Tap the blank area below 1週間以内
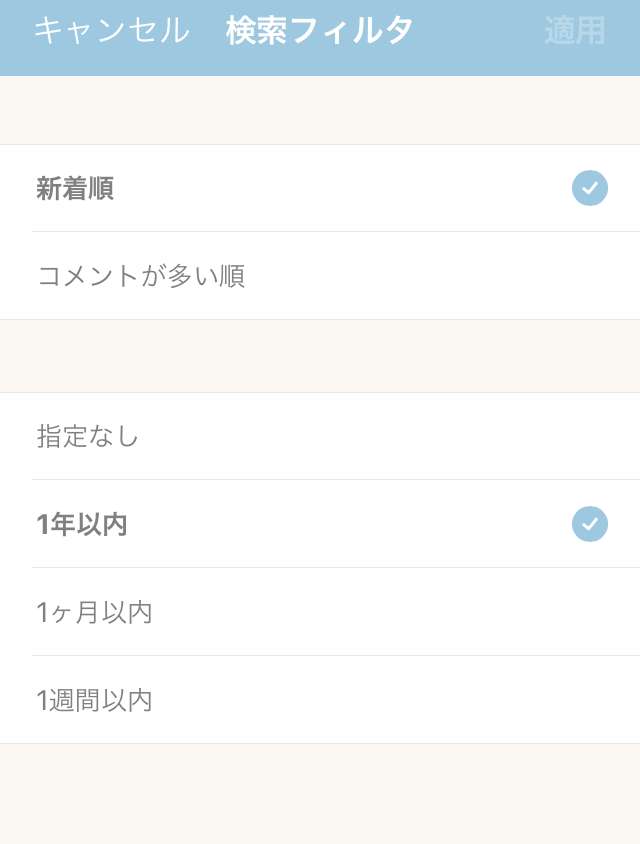 (x=320, y=793)
